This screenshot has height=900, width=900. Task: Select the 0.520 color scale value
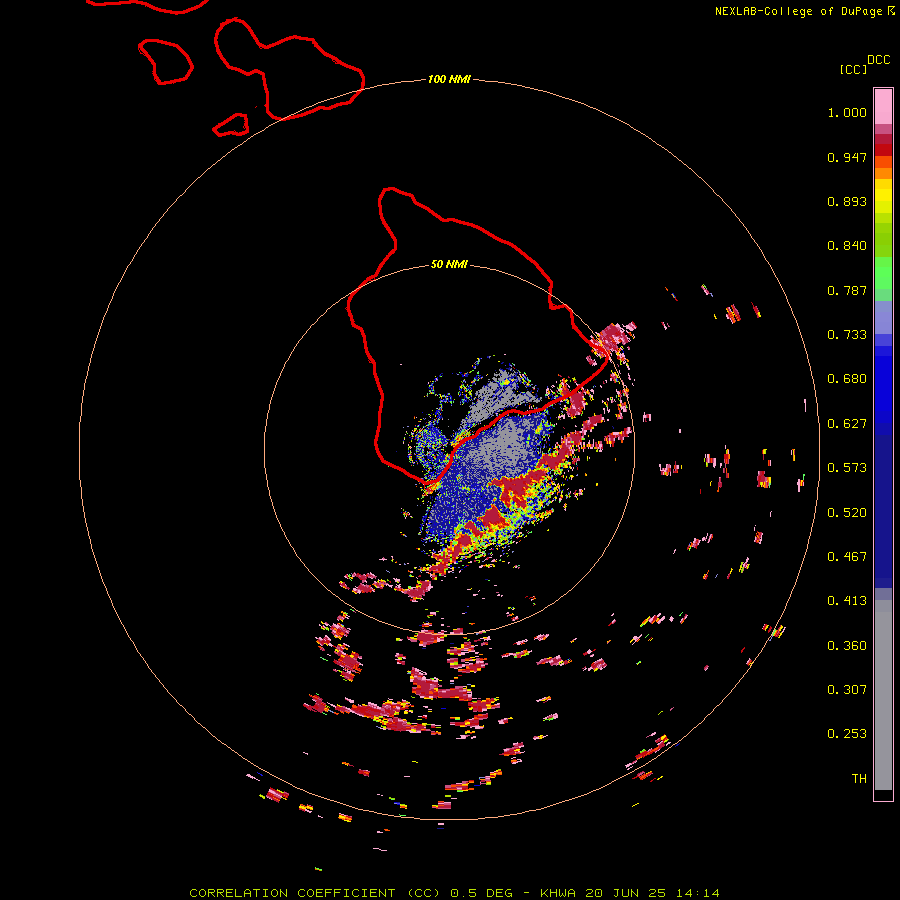847,513
